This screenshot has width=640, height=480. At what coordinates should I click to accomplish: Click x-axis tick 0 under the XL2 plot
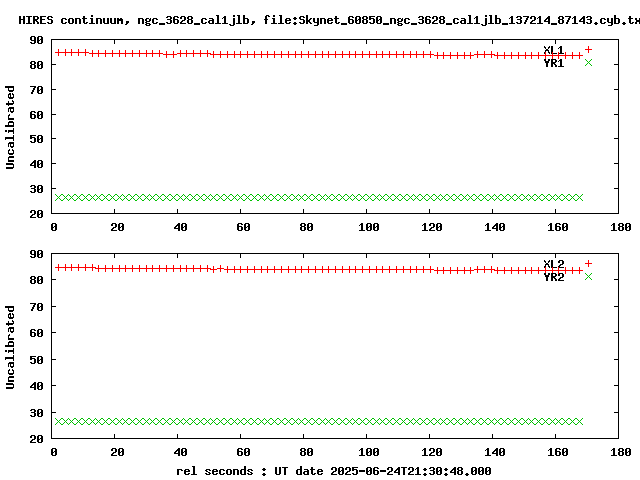coord(54,452)
